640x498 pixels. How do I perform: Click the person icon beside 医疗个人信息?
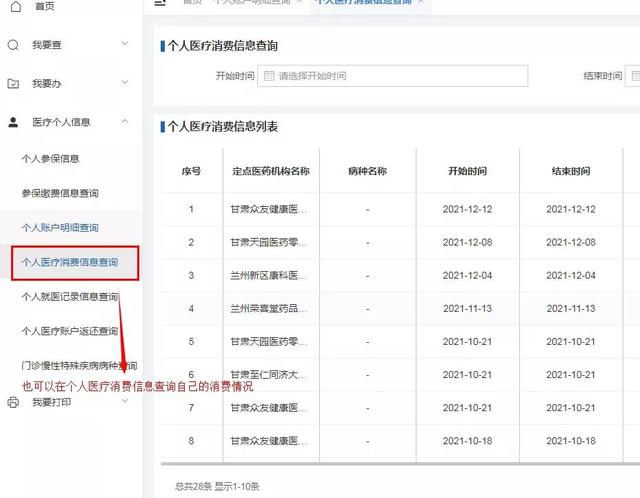[x=13, y=122]
